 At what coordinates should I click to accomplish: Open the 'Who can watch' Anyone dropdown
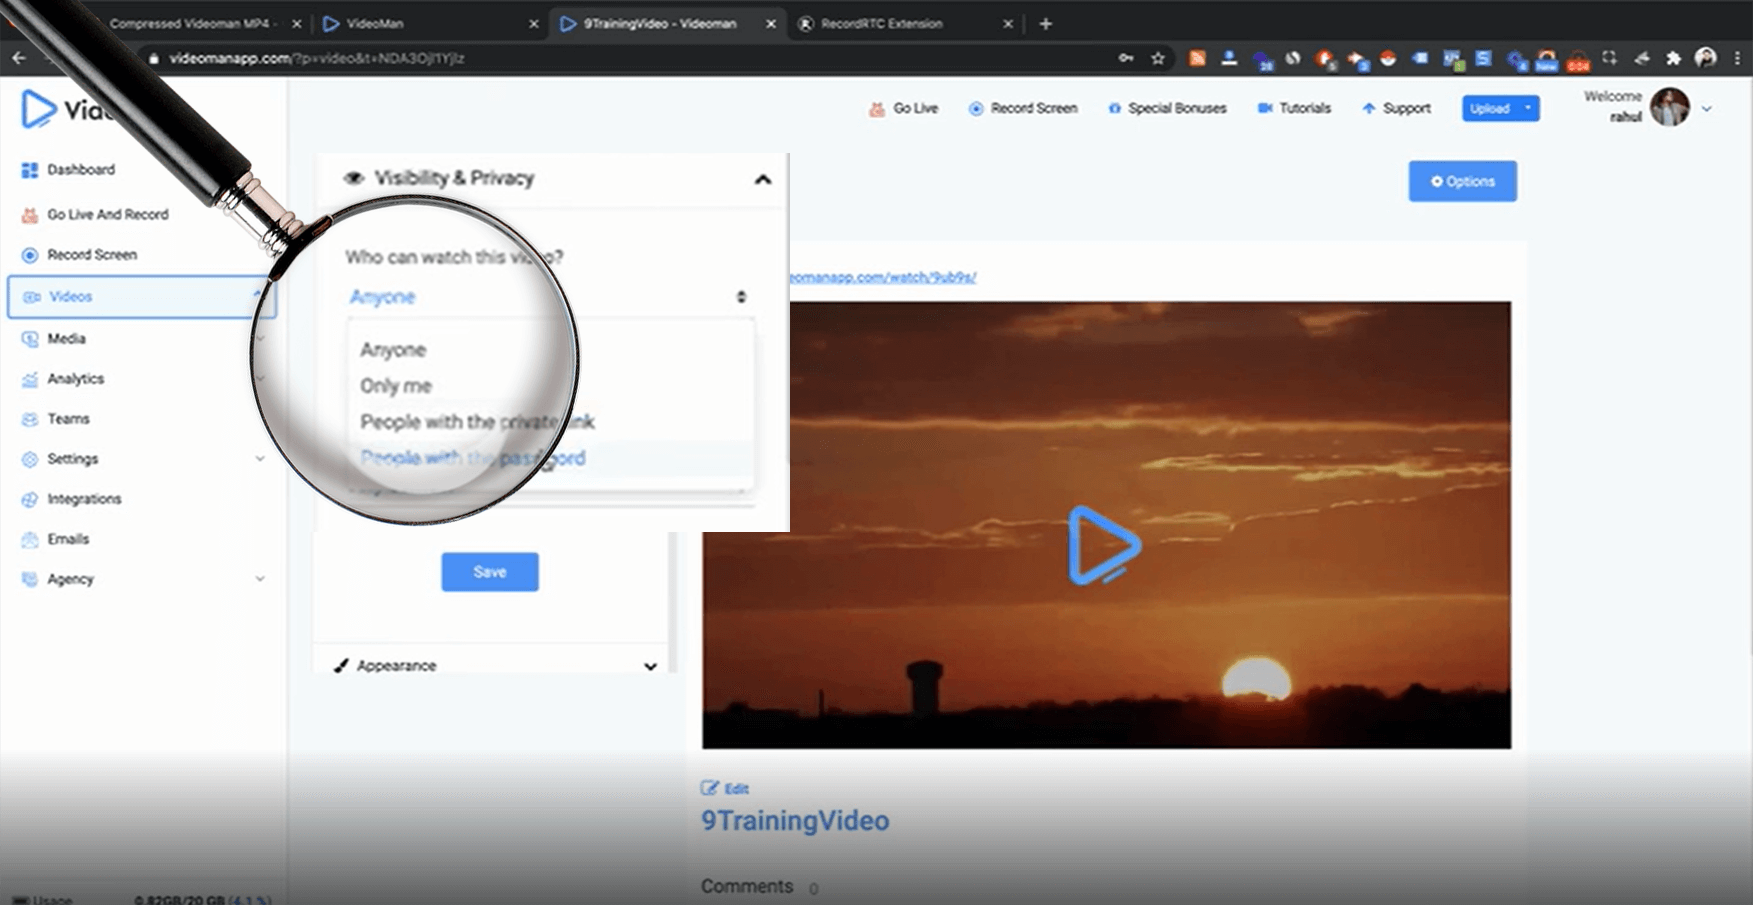point(548,297)
